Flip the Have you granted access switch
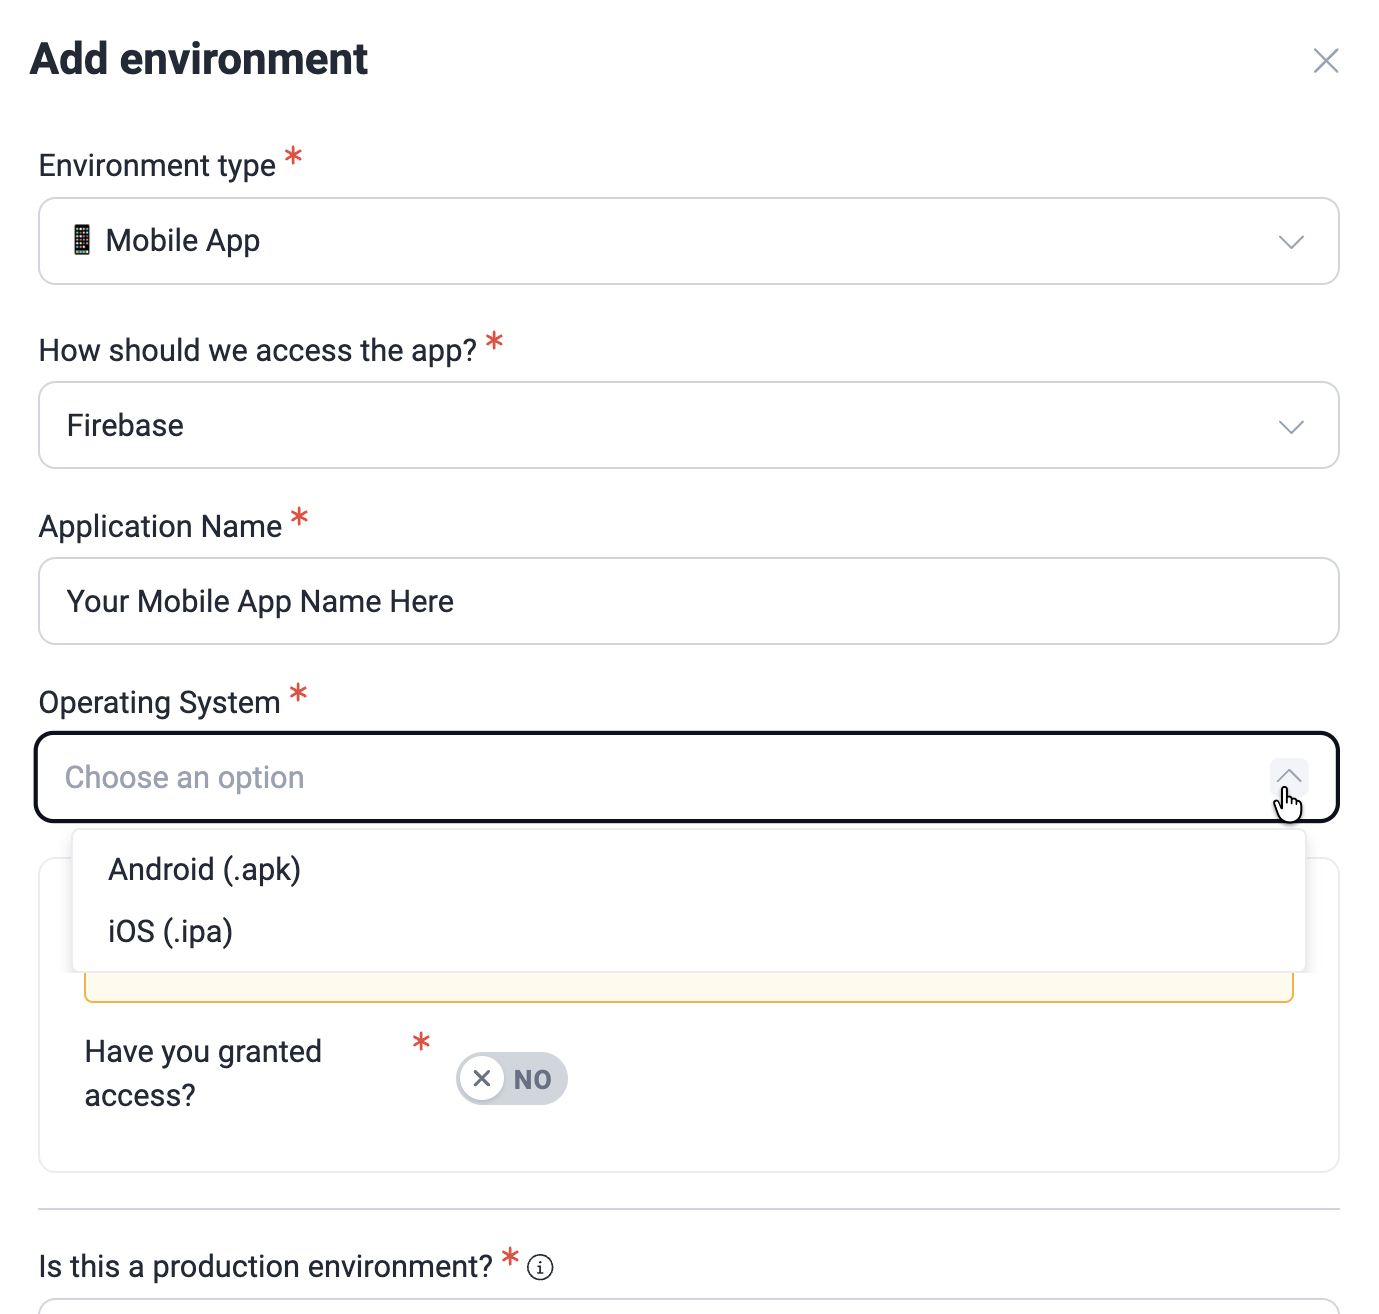Image resolution: width=1379 pixels, height=1314 pixels. tap(511, 1078)
